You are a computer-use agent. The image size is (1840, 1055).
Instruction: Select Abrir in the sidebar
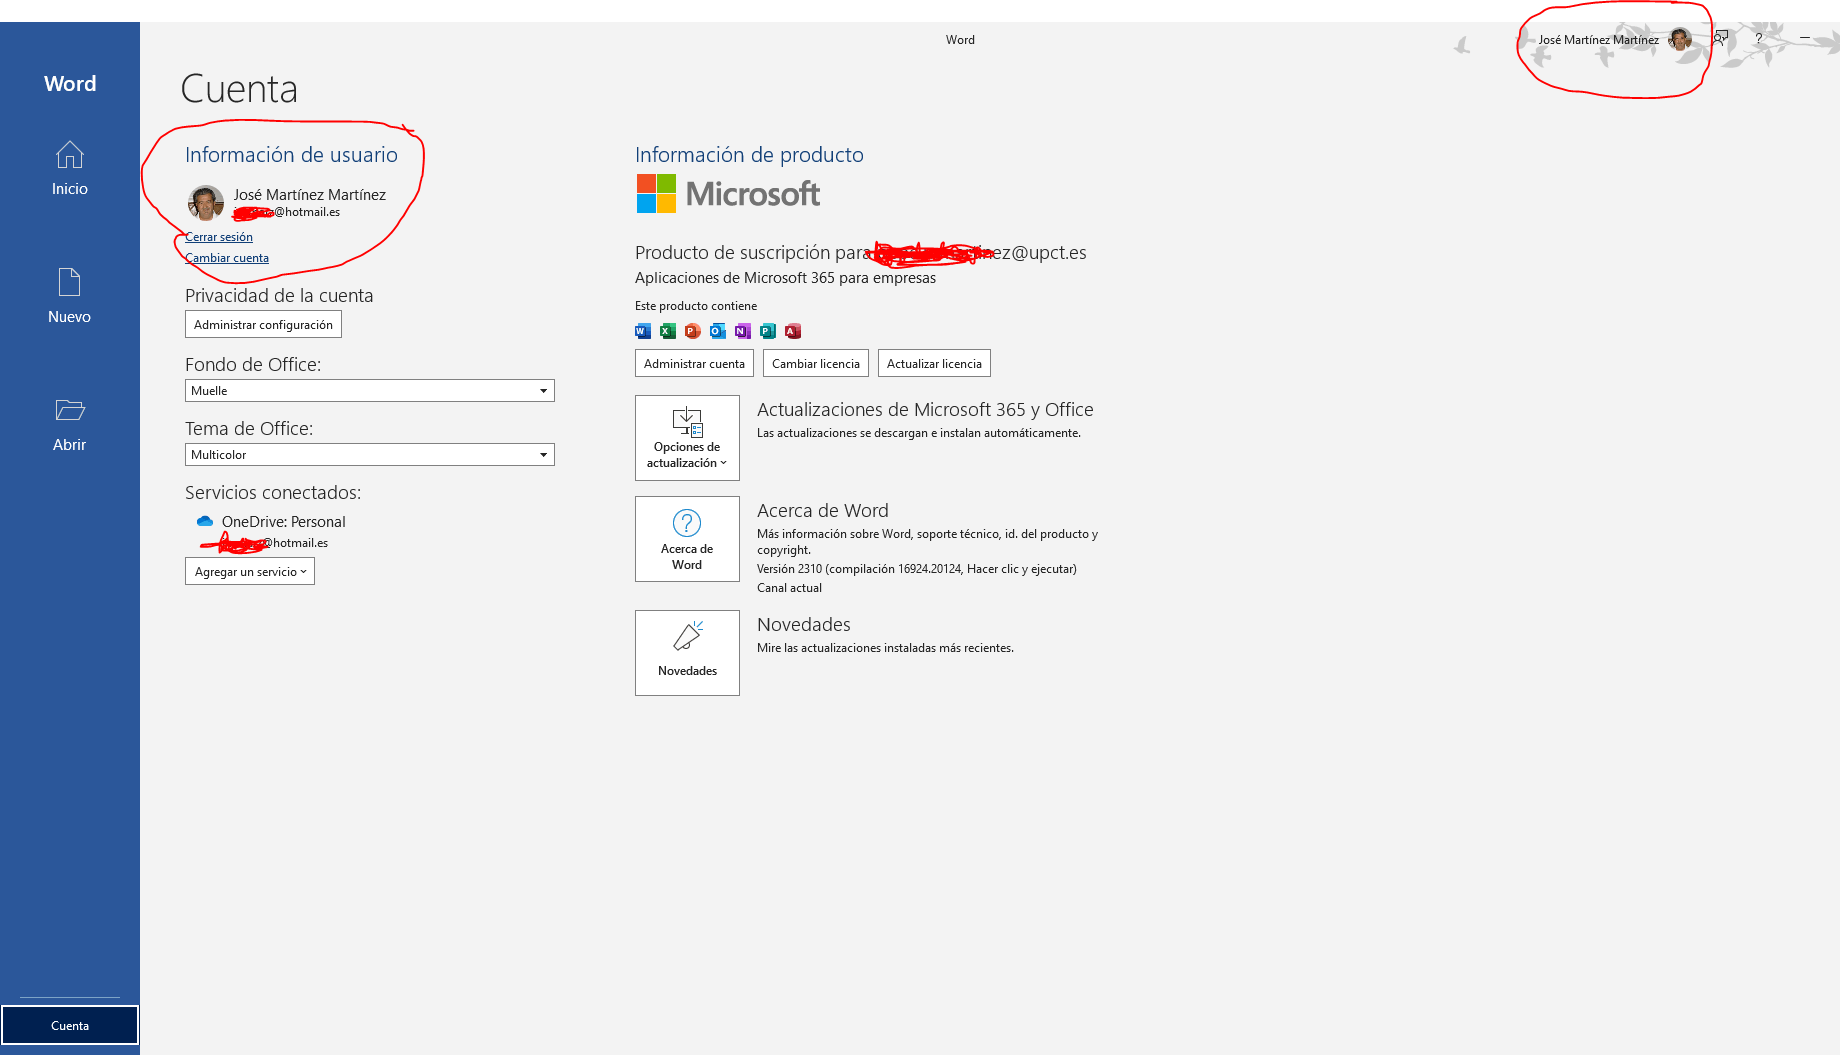(x=70, y=424)
